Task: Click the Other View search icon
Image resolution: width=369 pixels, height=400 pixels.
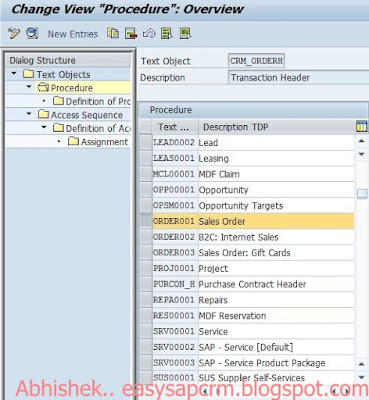Action: coord(32,33)
